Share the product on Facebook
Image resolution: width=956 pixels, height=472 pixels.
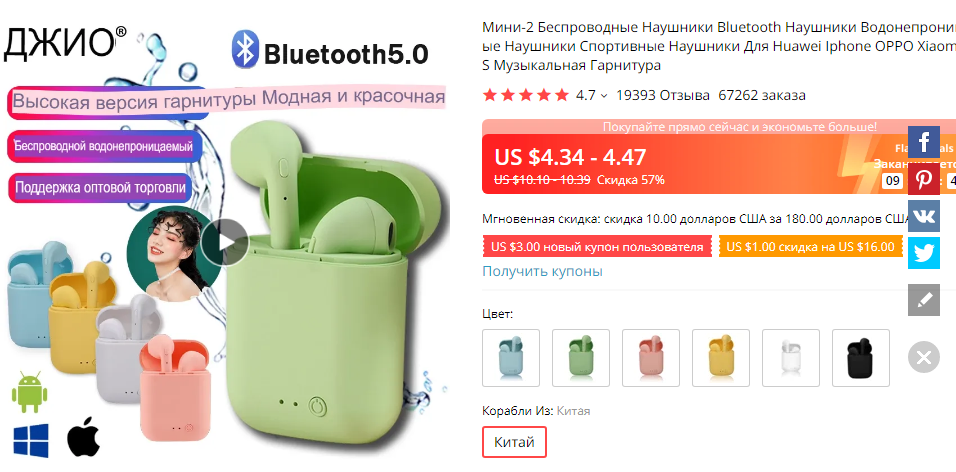924,141
